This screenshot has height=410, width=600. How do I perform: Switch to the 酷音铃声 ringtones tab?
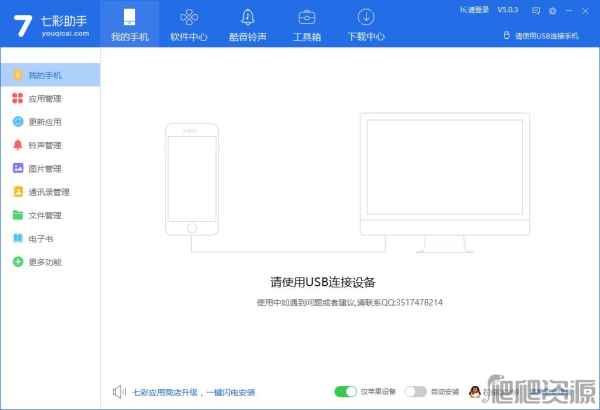(248, 24)
